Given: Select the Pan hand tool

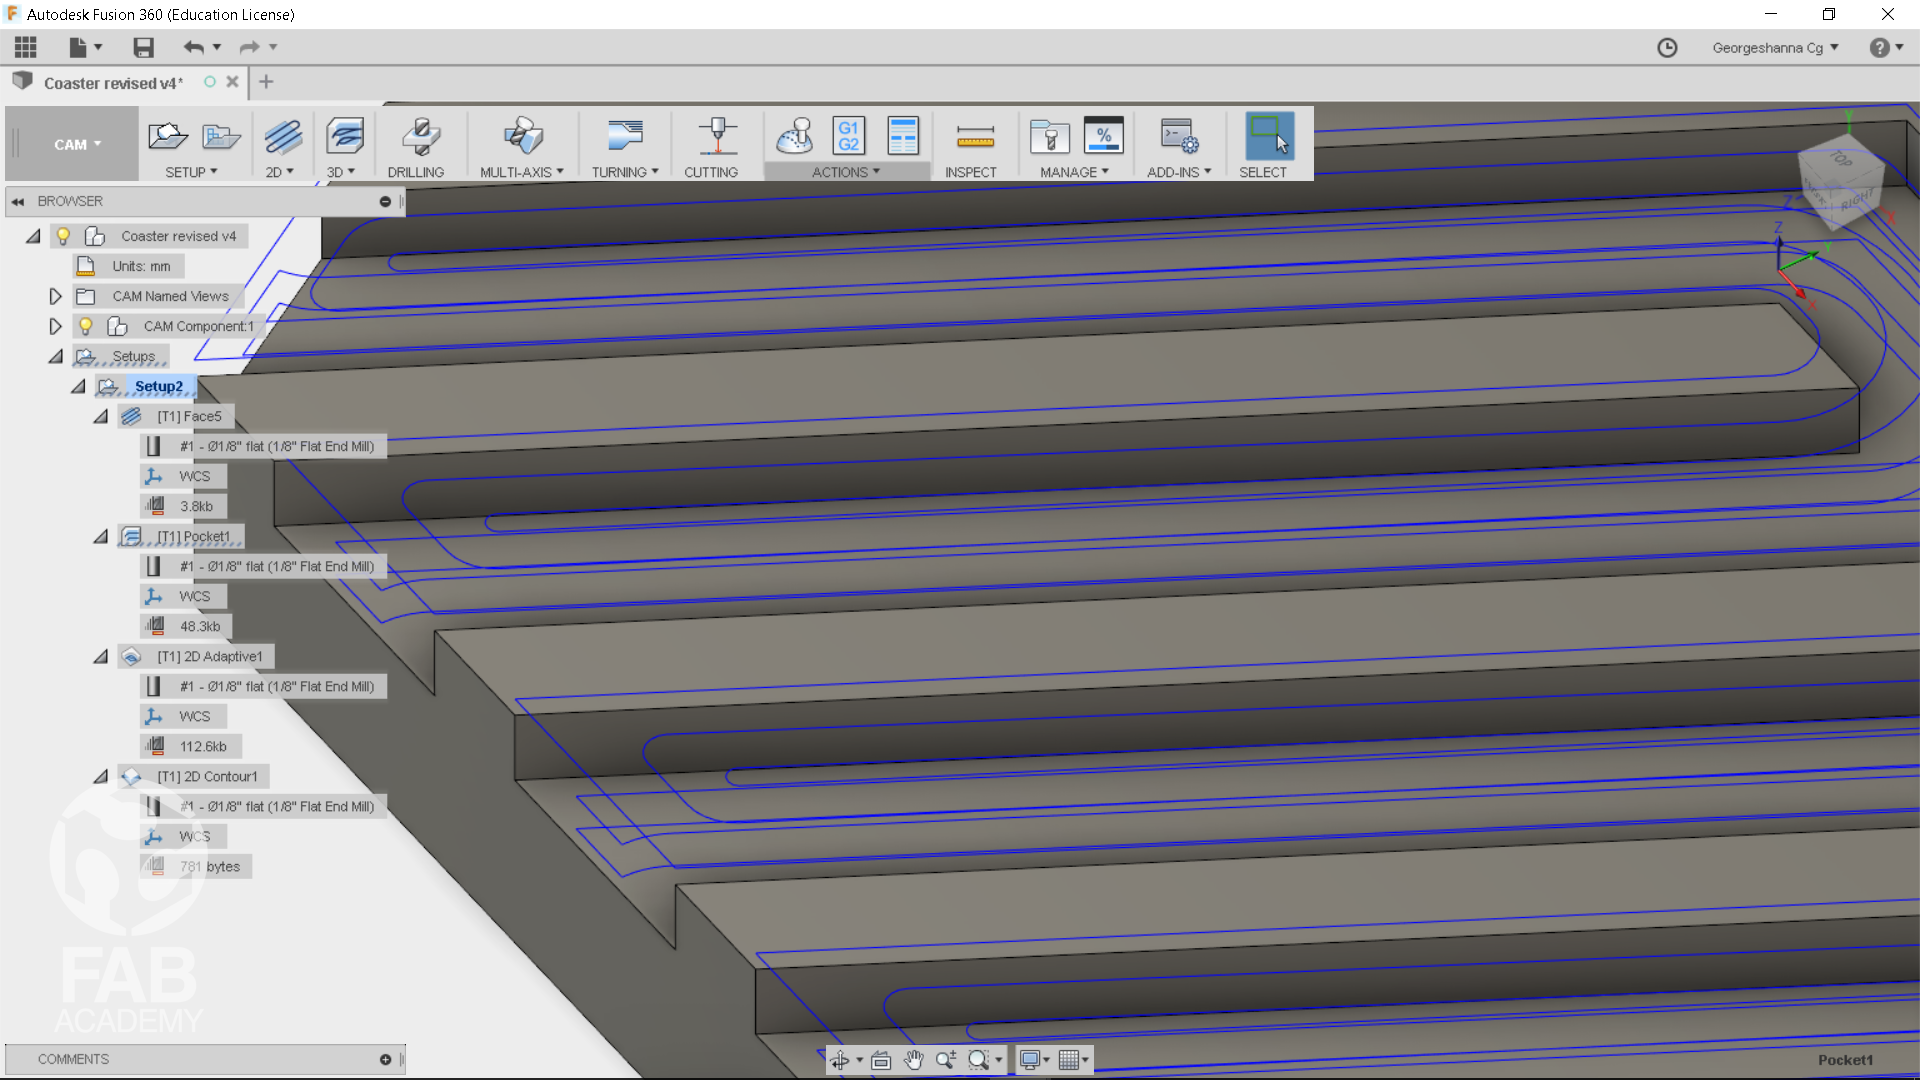Looking at the screenshot, I should 914,1060.
